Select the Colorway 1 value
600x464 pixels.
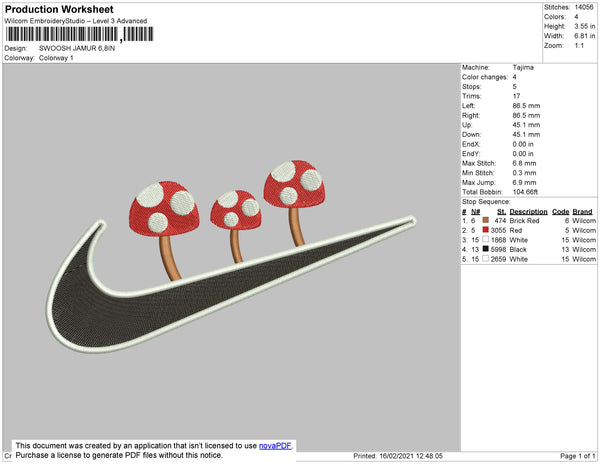[x=56, y=58]
